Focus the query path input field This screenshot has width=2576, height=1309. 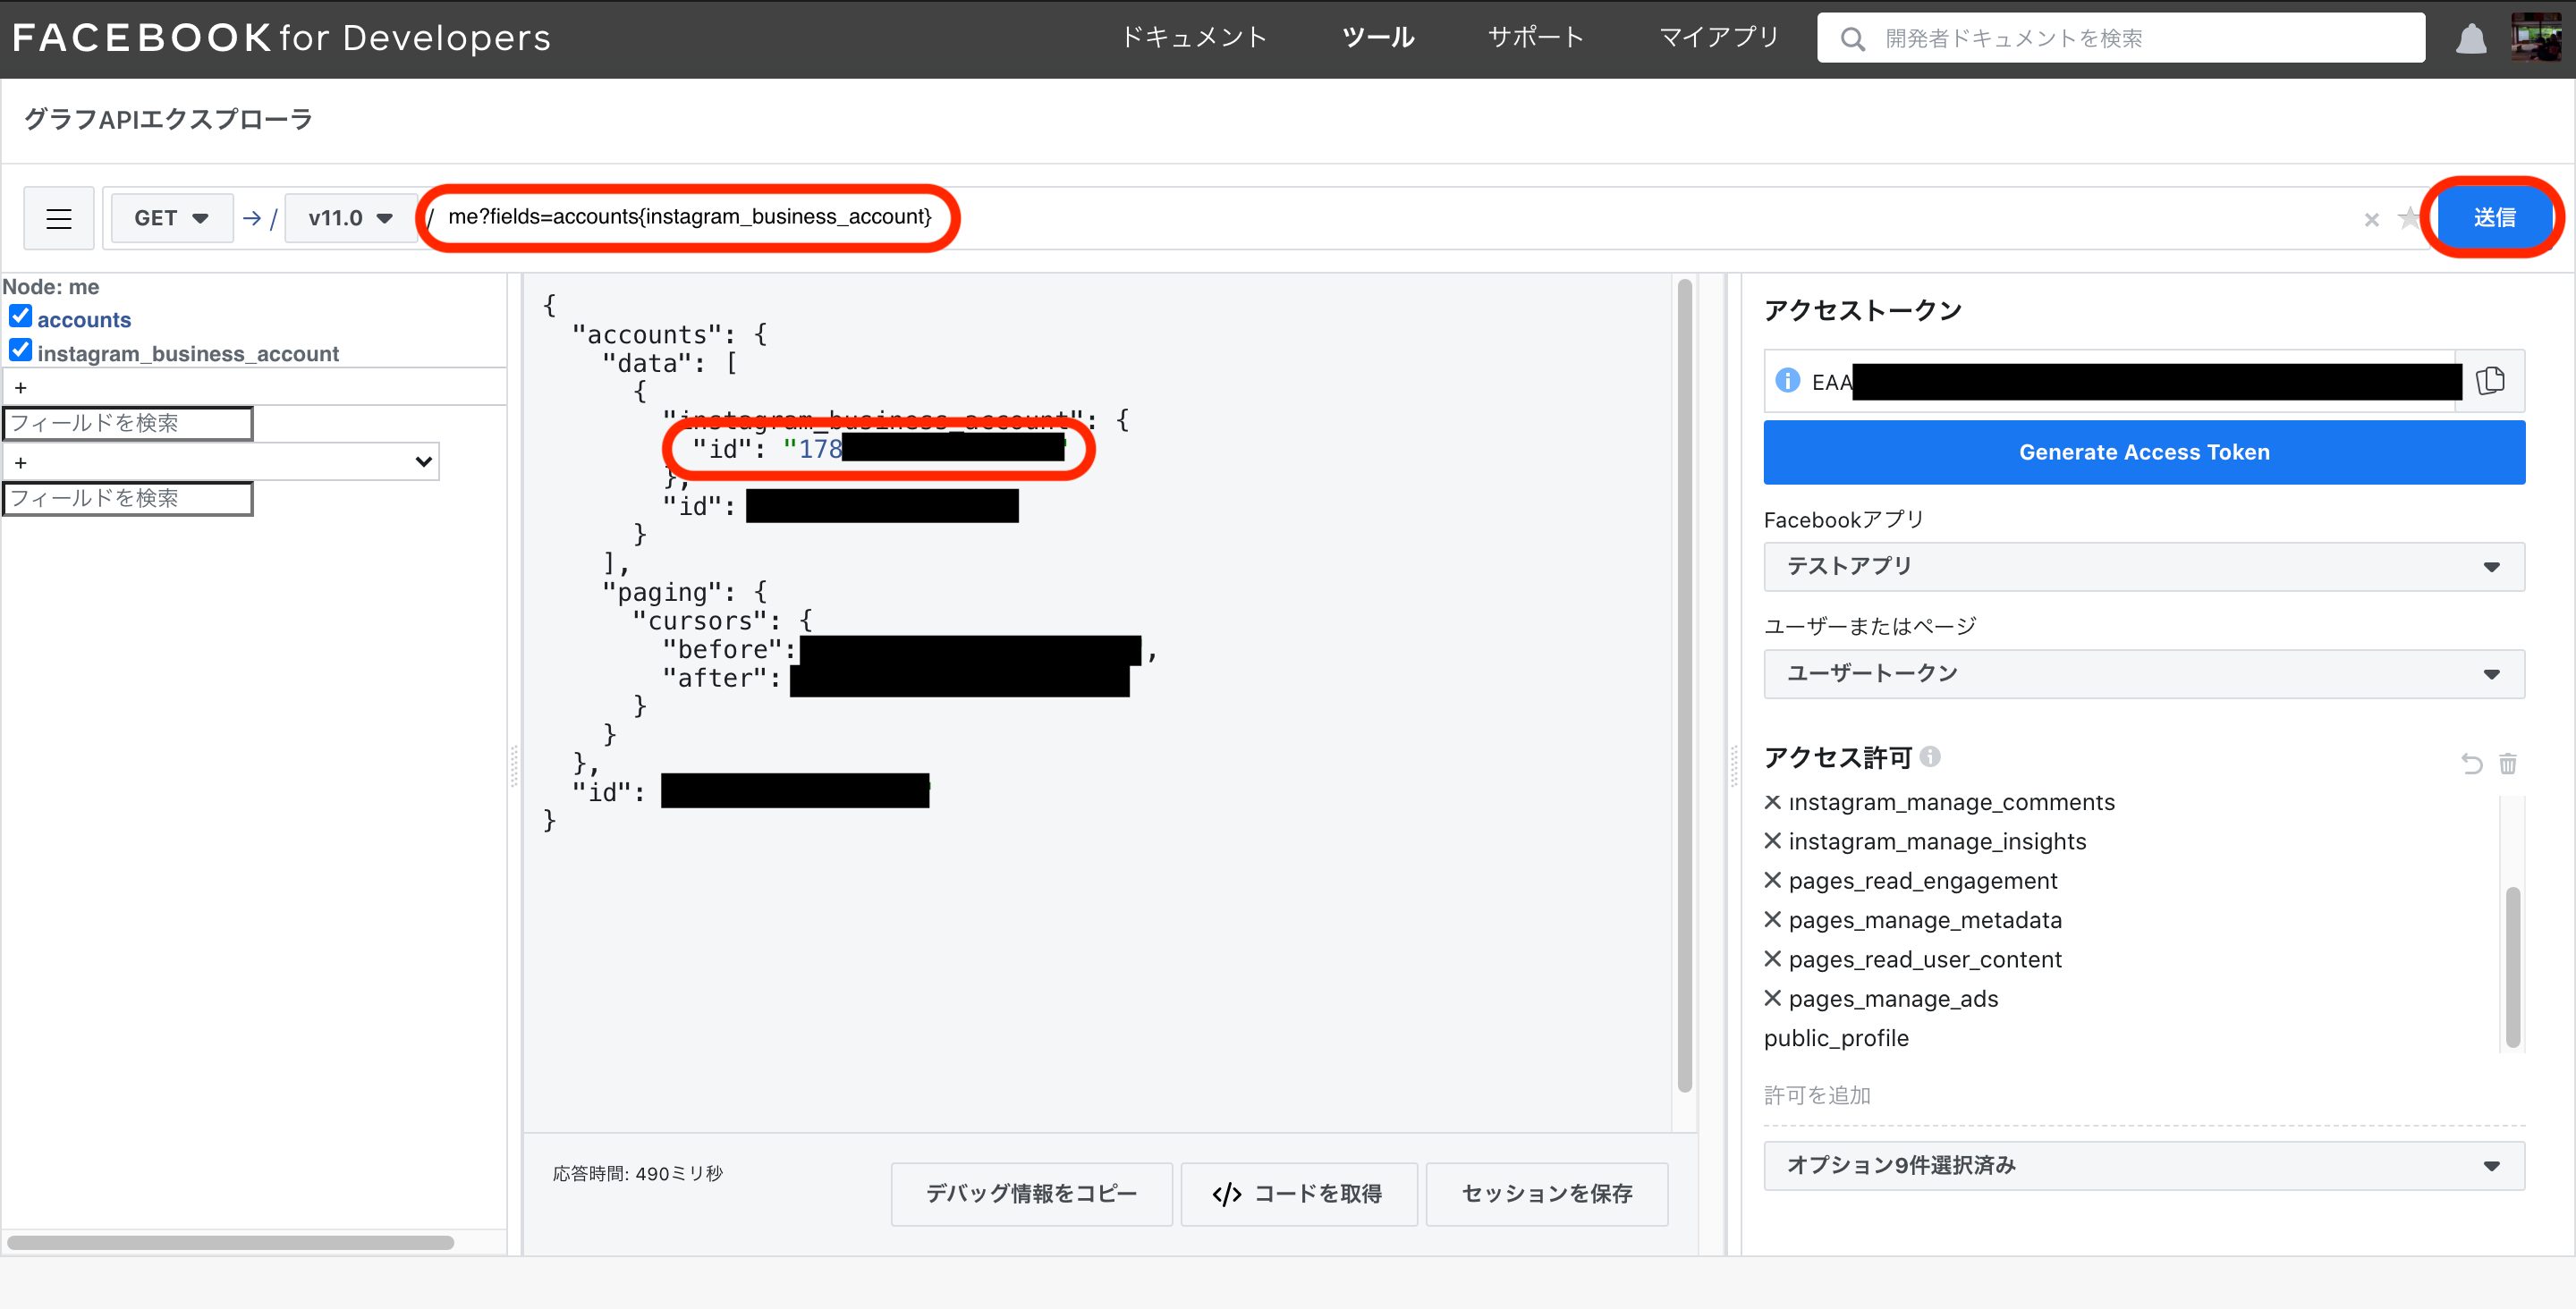pos(1390,217)
